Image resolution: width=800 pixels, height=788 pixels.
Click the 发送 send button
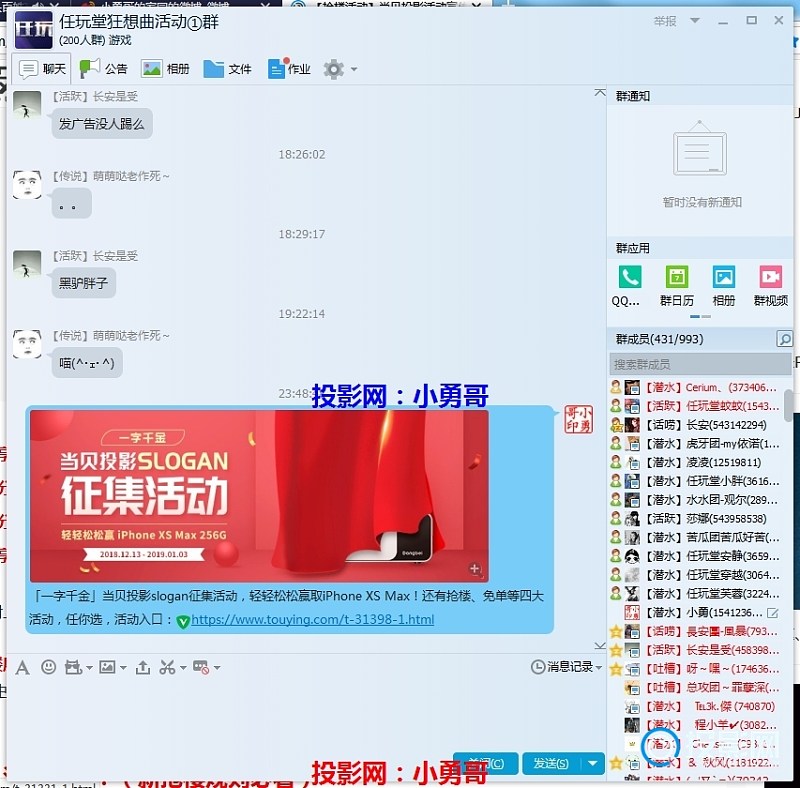(x=551, y=764)
